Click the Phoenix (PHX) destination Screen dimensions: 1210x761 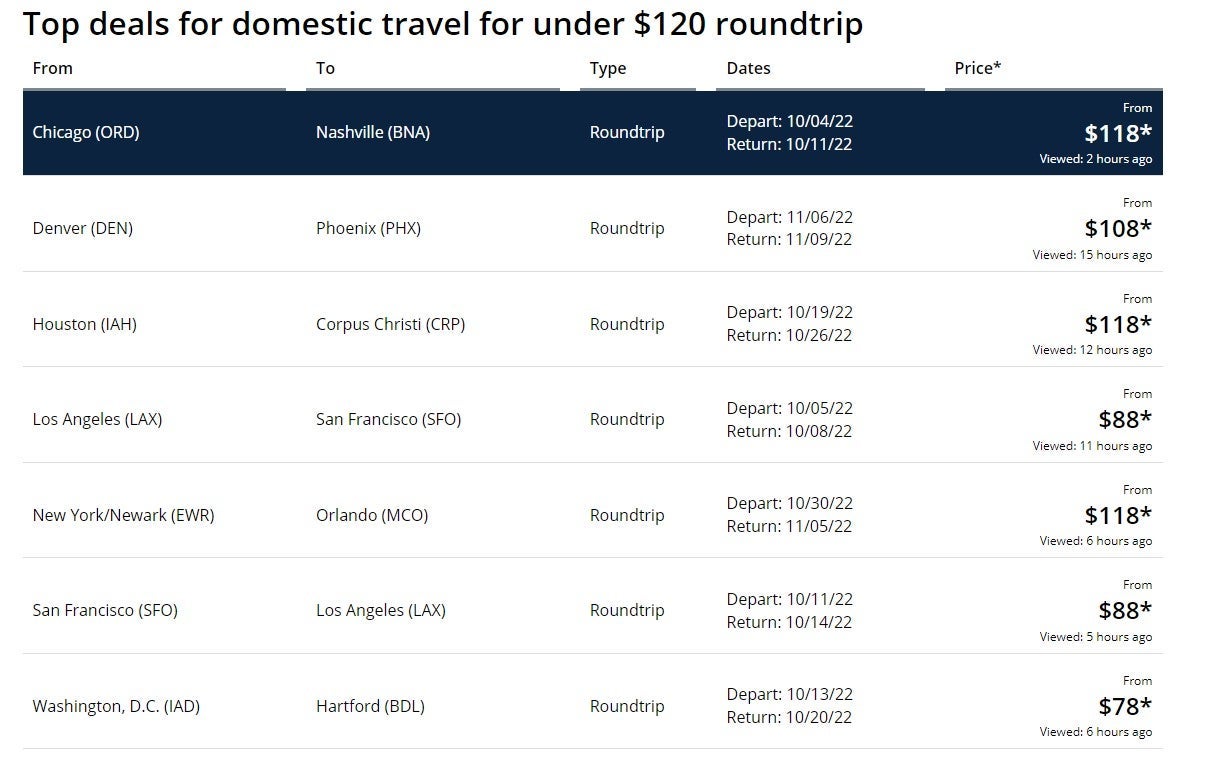click(x=368, y=228)
